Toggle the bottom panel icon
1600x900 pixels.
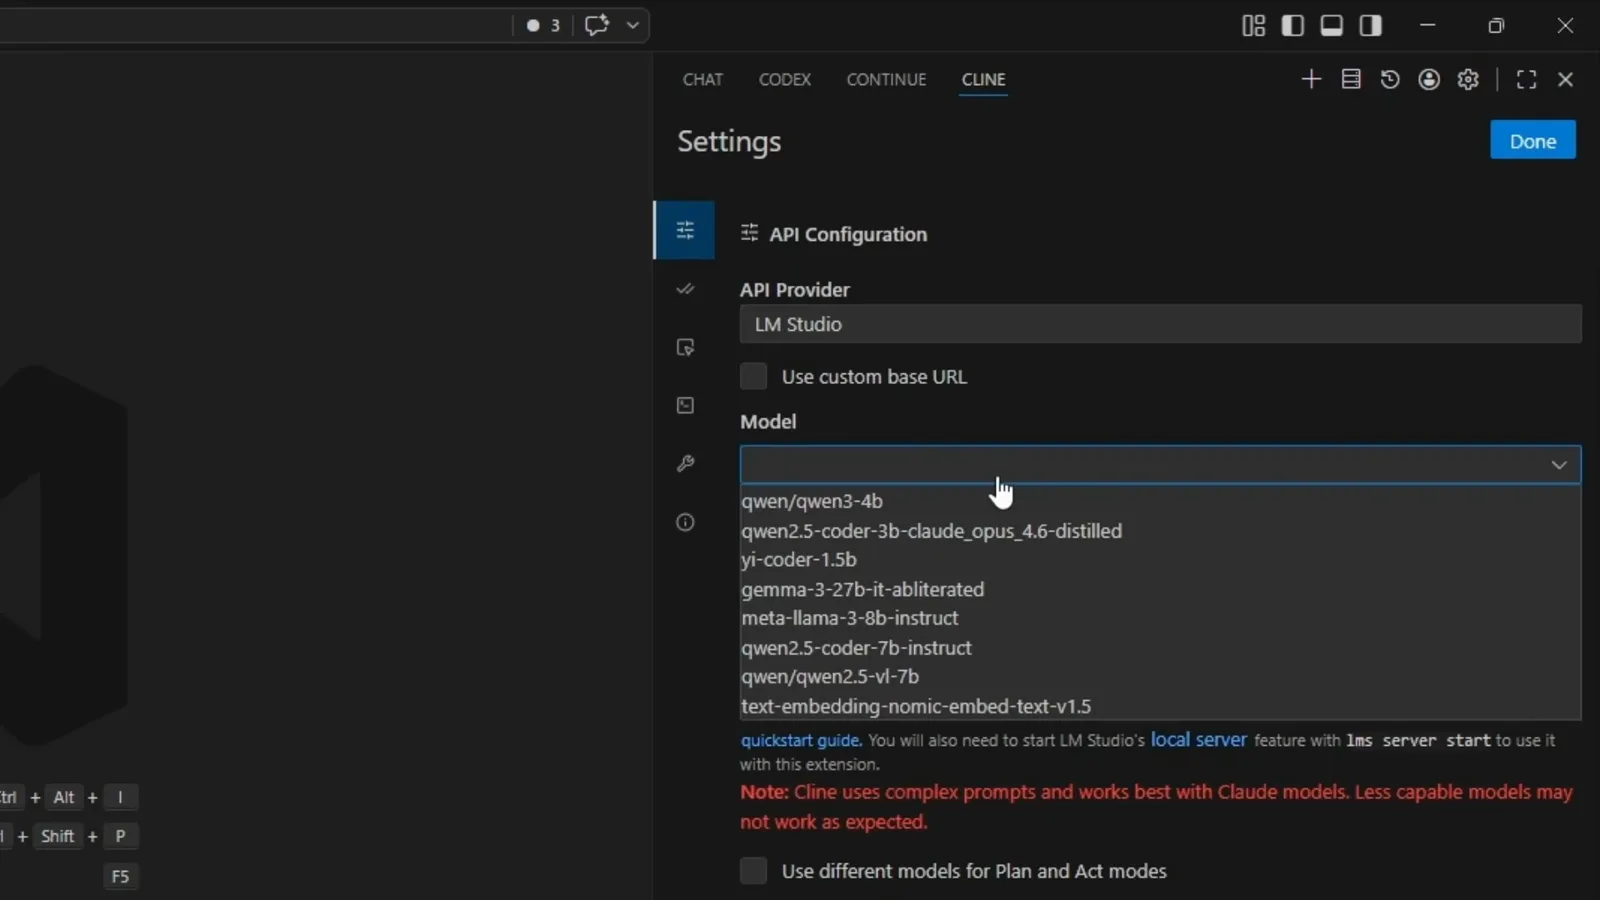click(x=1332, y=26)
